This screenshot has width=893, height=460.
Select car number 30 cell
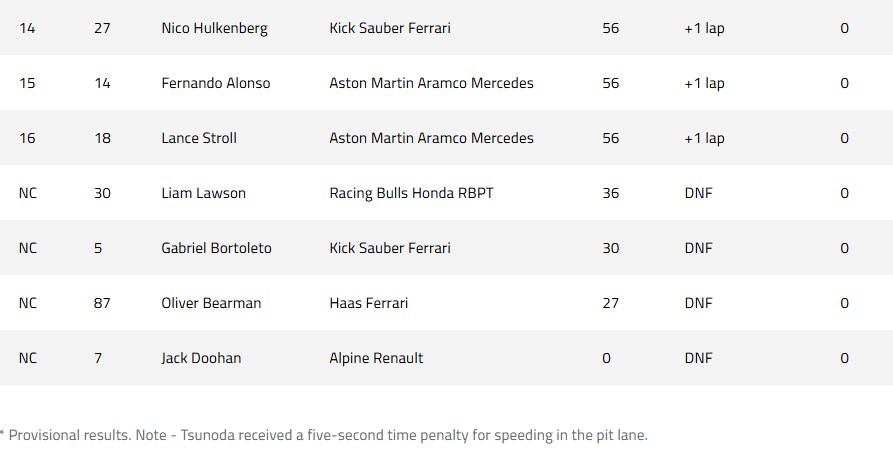point(102,193)
